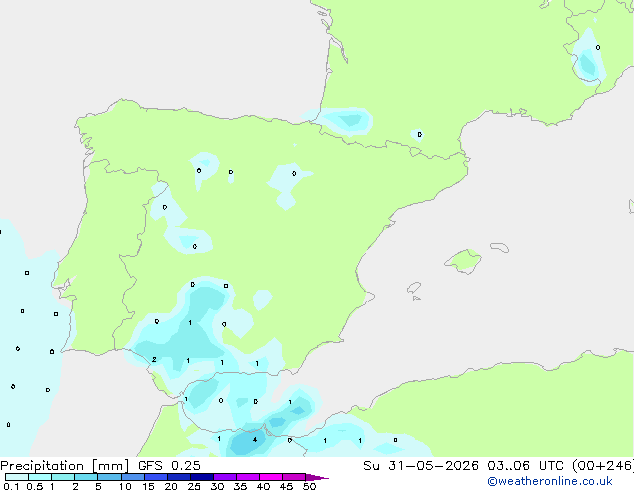
Task: Click the date "31-05-2026" text
Action: point(433,466)
